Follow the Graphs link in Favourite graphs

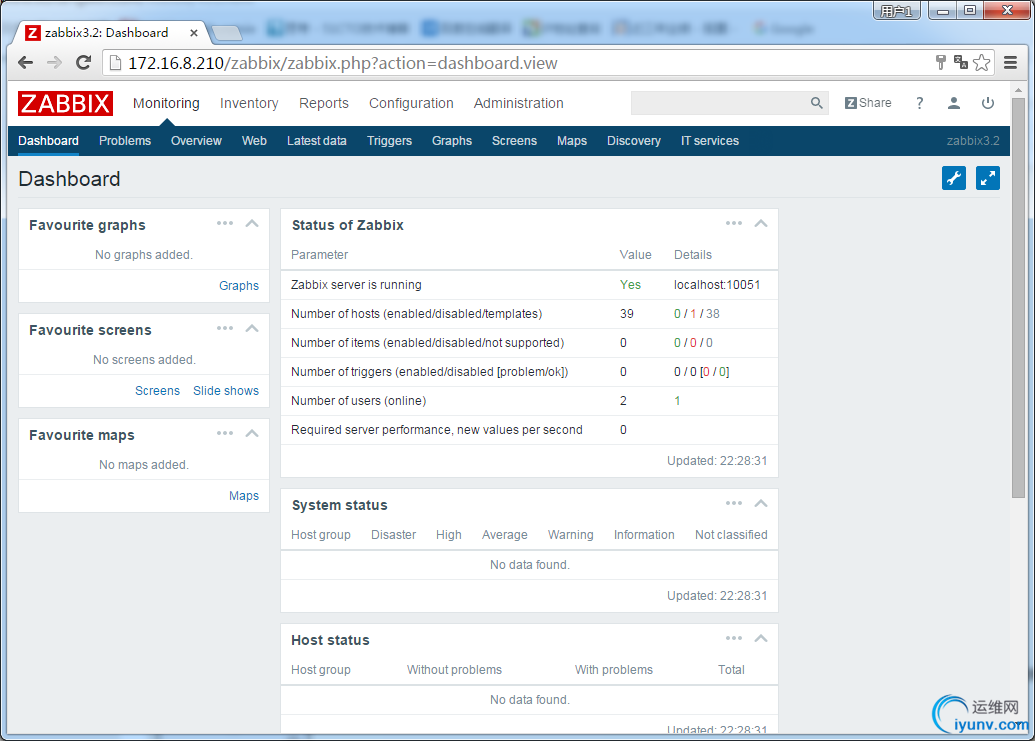[x=239, y=286]
